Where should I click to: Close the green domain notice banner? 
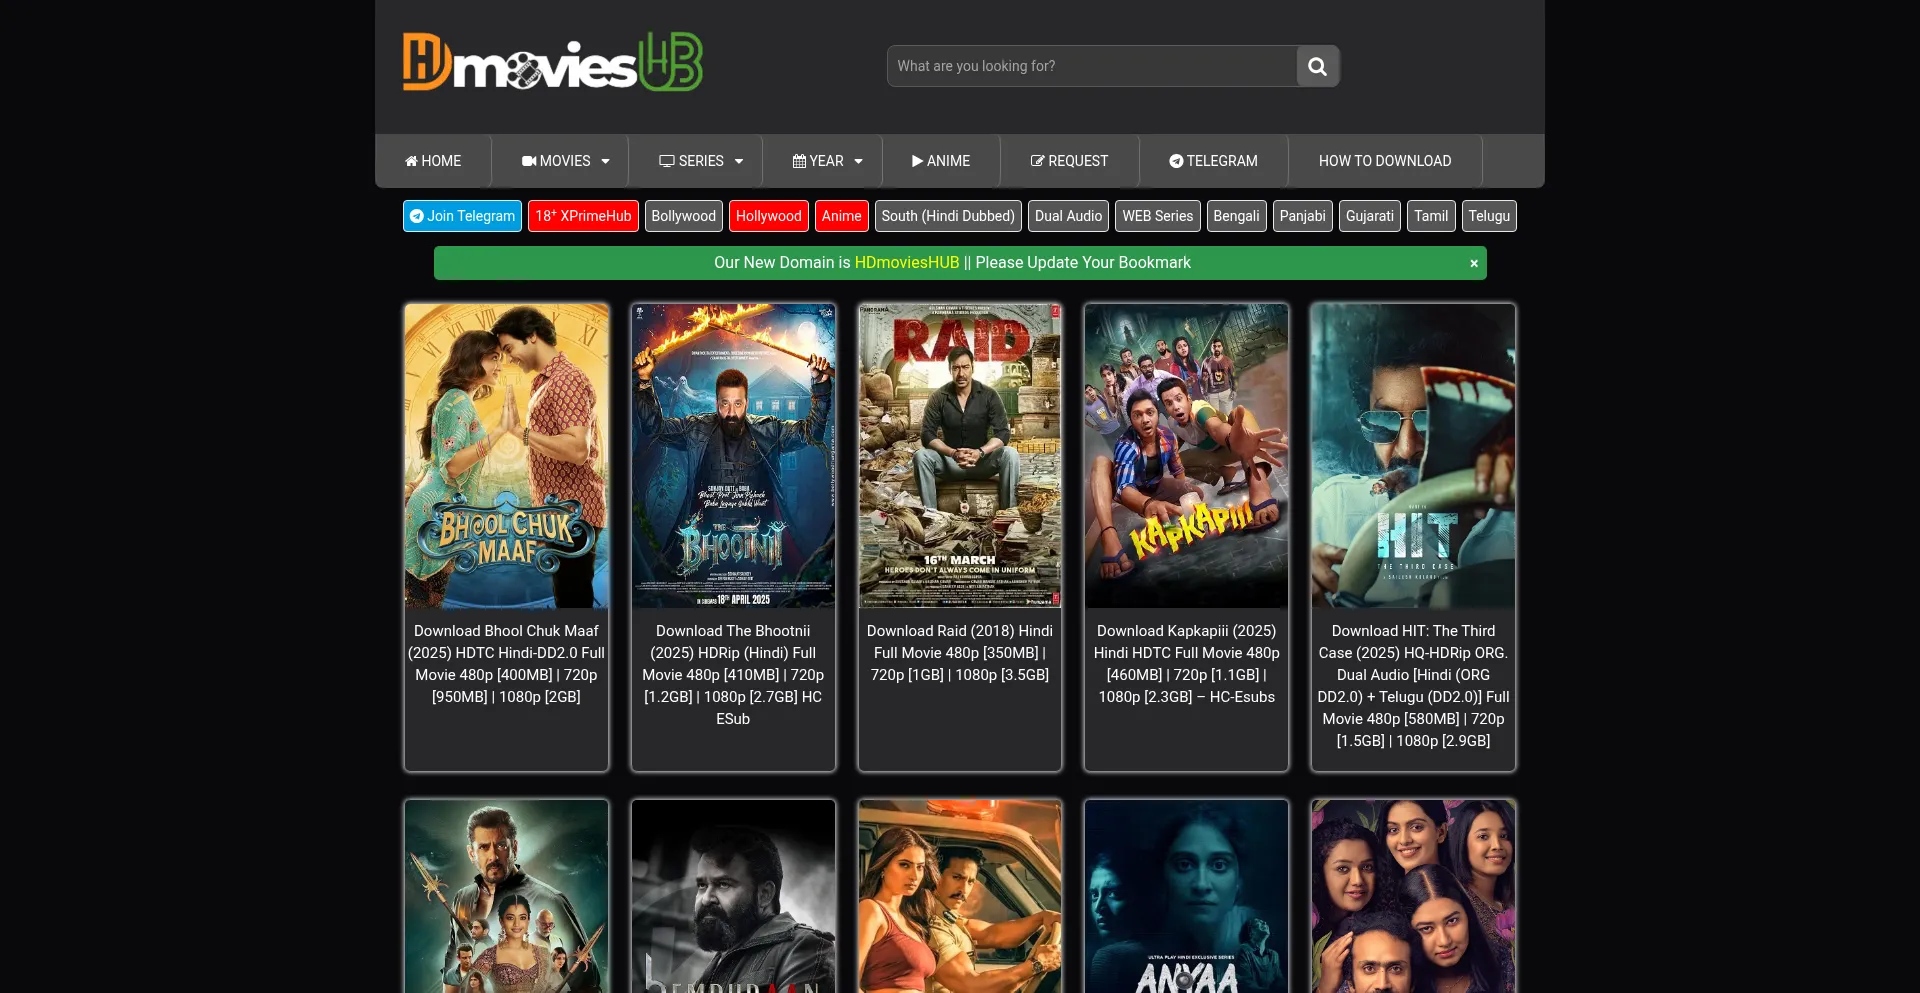tap(1474, 263)
